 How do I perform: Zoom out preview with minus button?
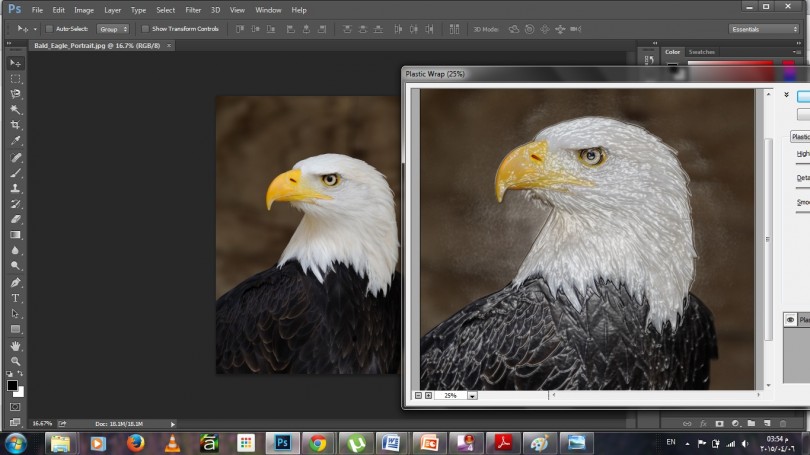pos(418,396)
